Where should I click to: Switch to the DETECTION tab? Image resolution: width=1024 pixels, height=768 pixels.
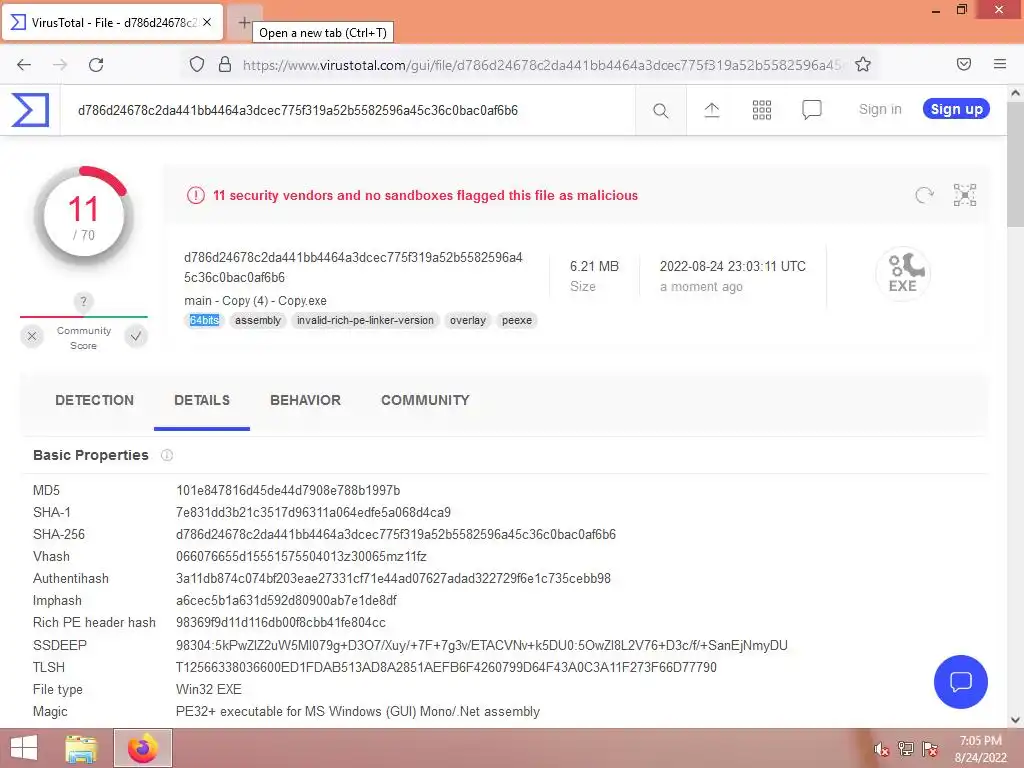[x=94, y=400]
